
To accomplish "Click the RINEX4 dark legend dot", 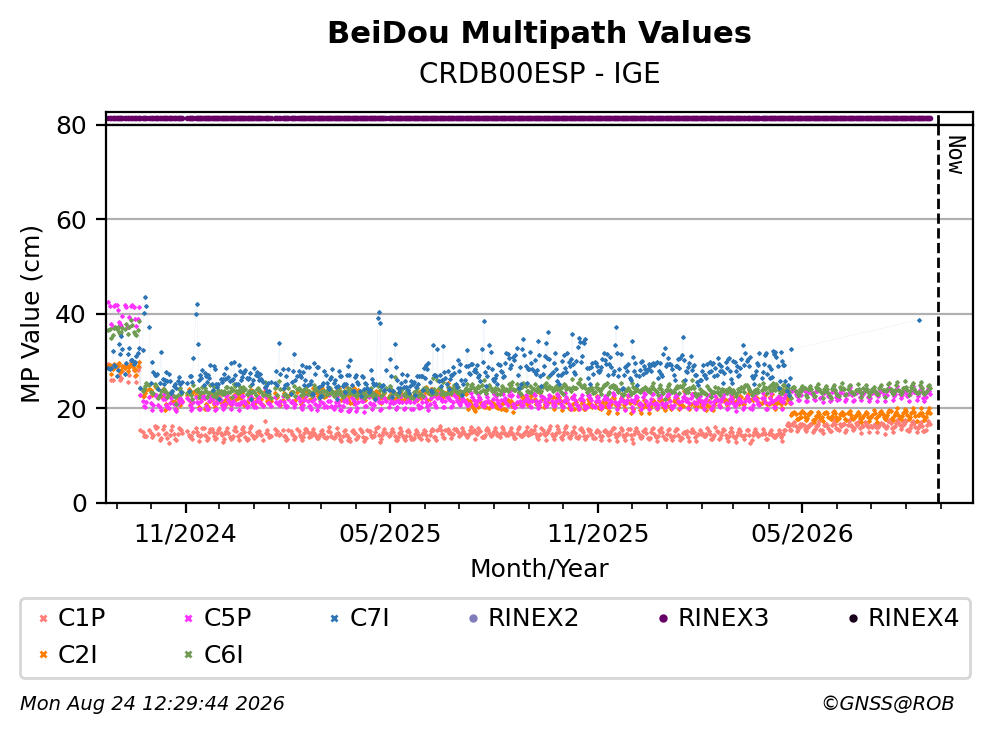I will (853, 619).
